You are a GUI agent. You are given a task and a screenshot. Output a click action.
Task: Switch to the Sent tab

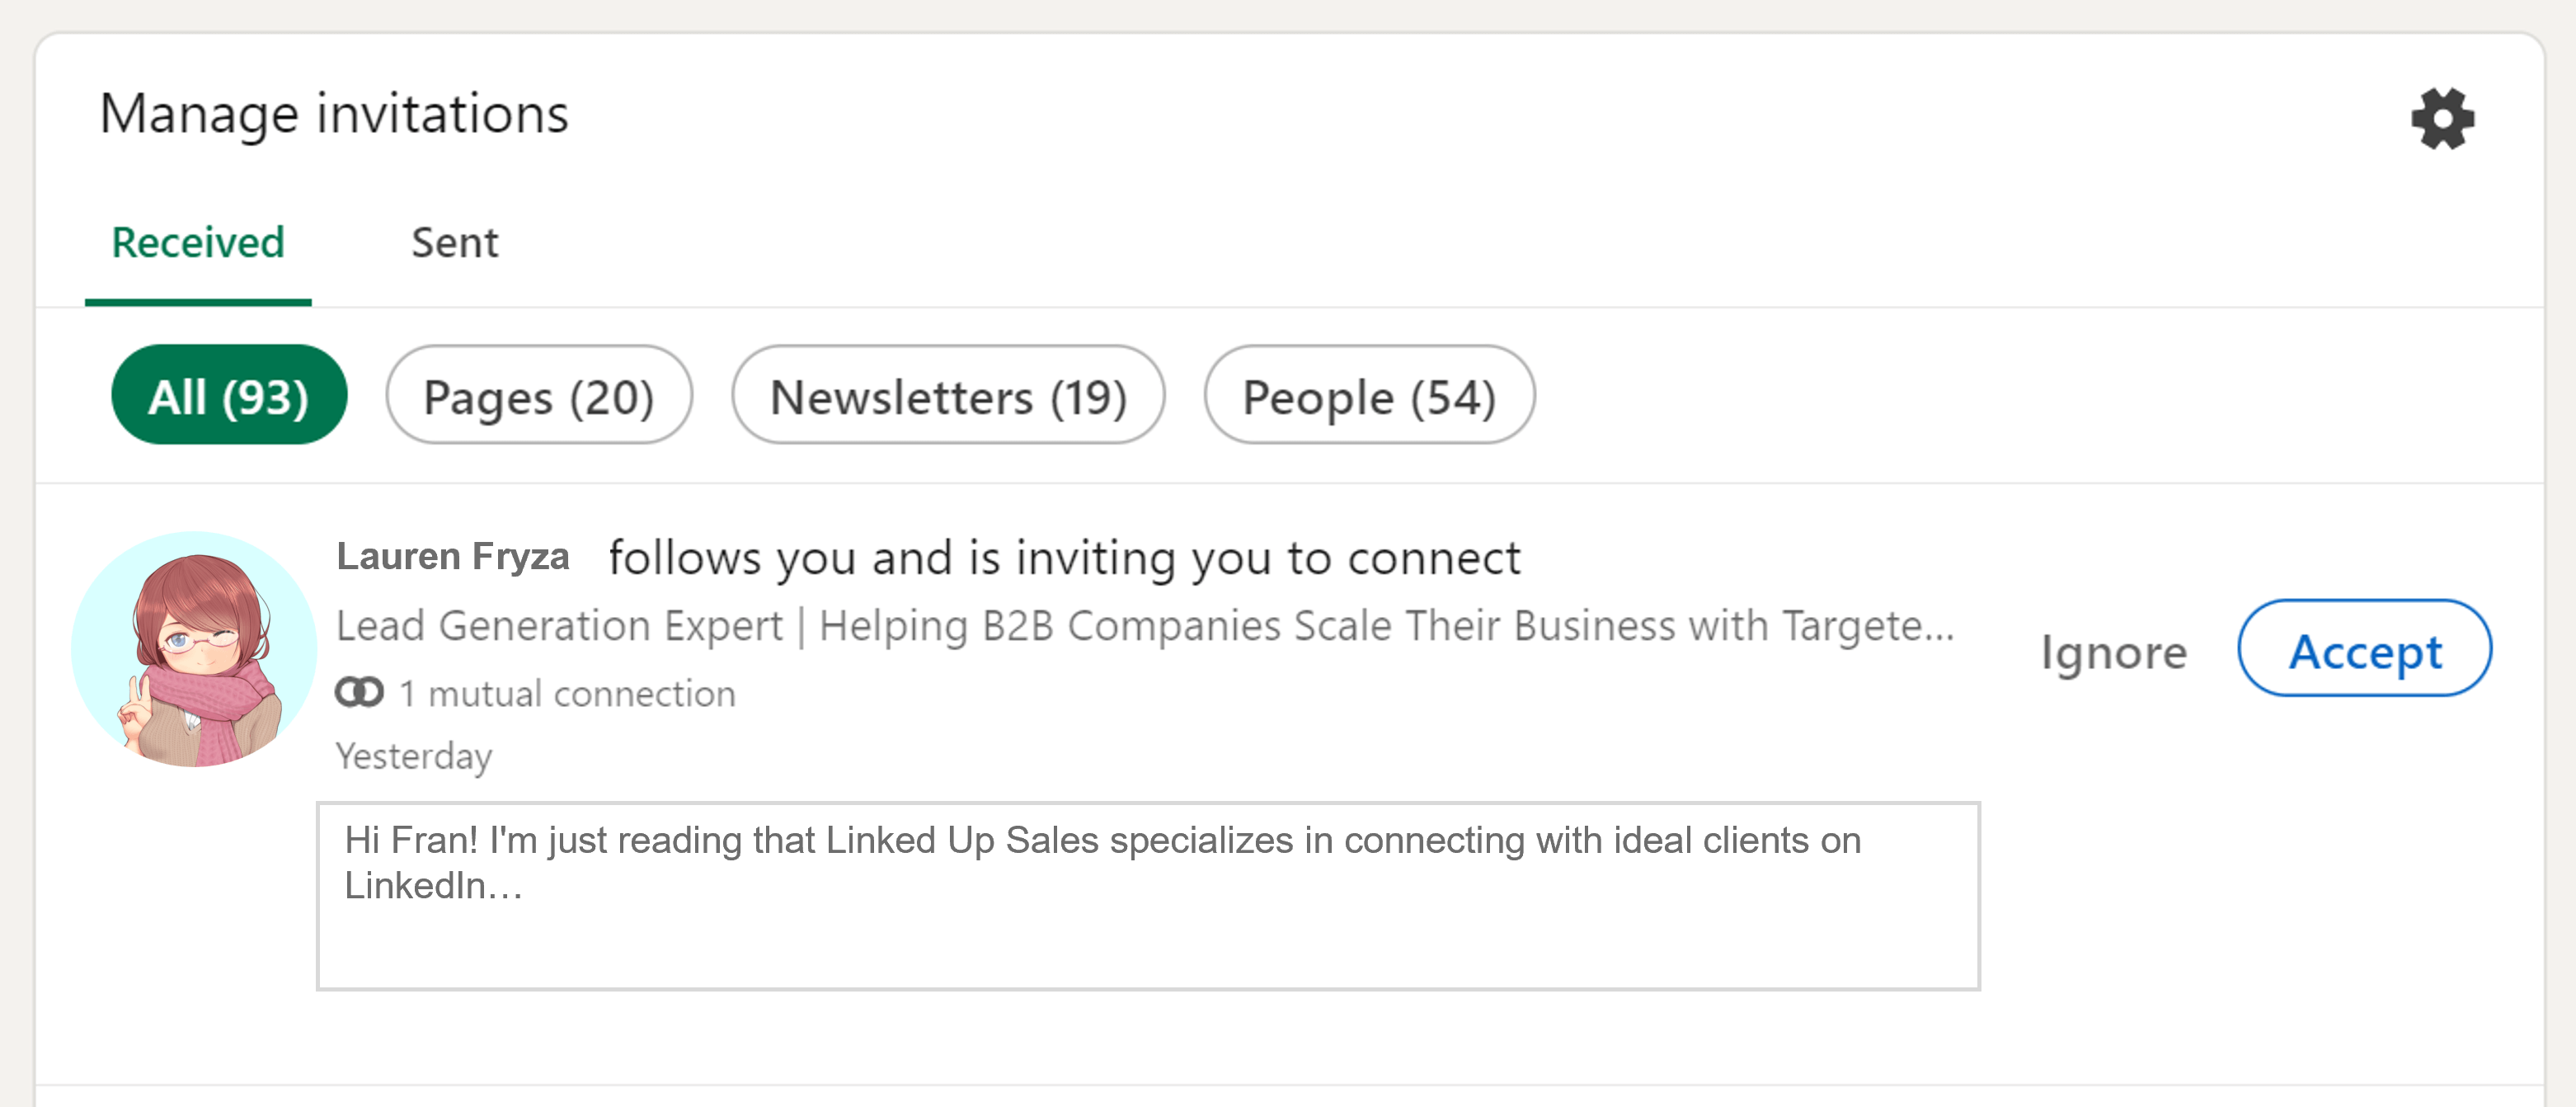point(455,243)
